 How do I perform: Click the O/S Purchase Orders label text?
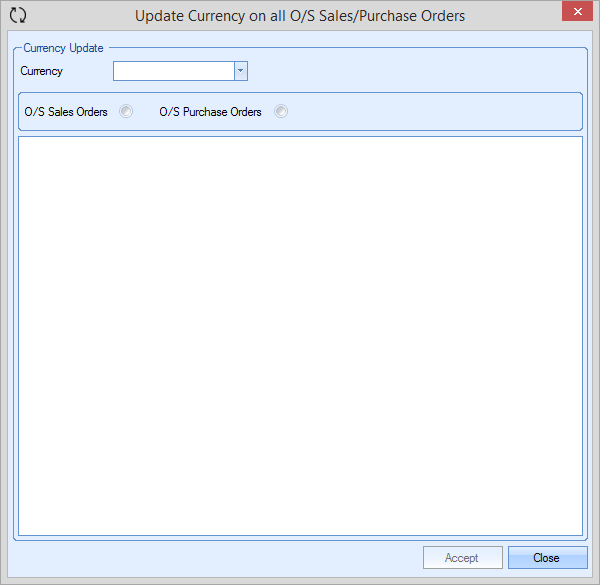210,112
